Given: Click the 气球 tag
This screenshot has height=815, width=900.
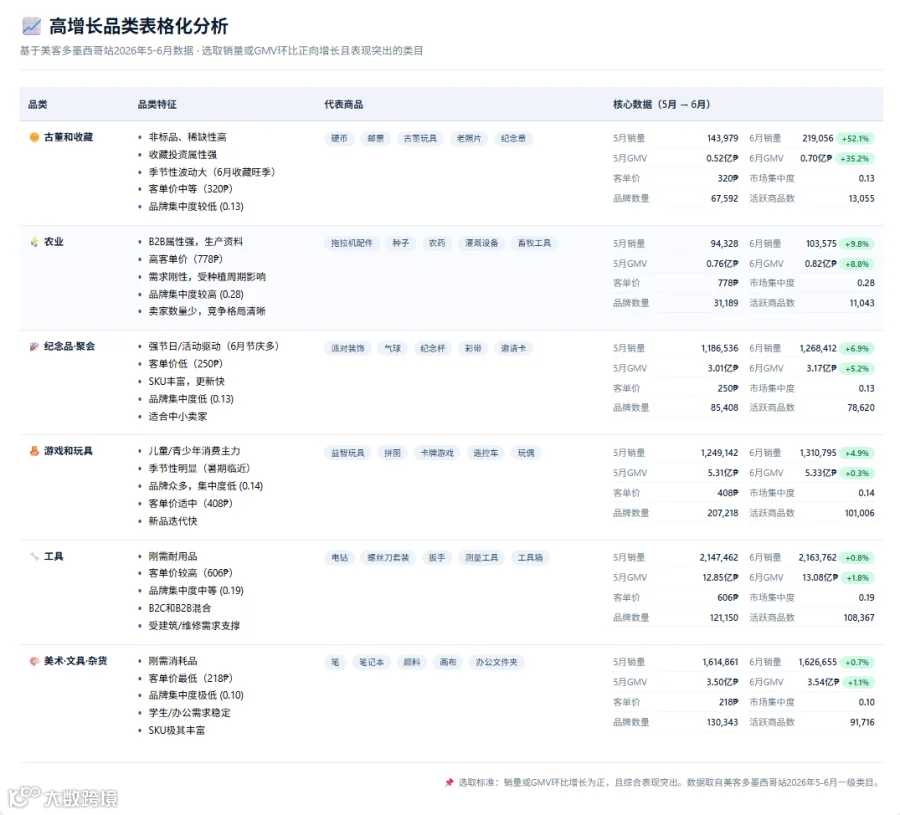Looking at the screenshot, I should [393, 348].
